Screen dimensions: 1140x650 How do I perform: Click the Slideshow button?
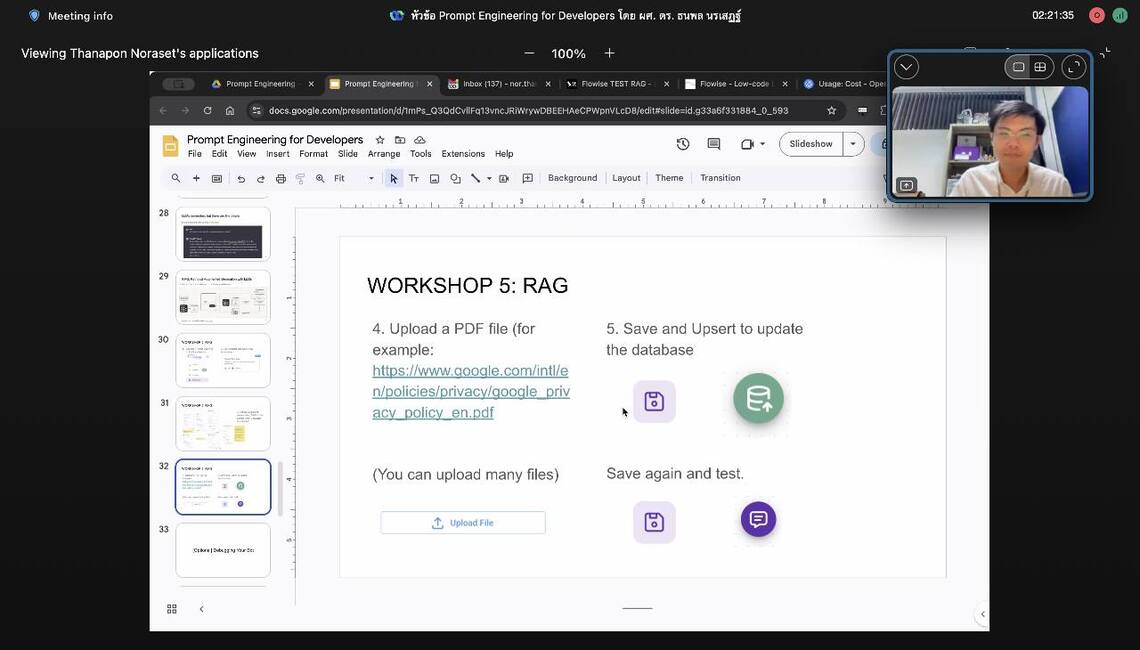pyautogui.click(x=811, y=144)
